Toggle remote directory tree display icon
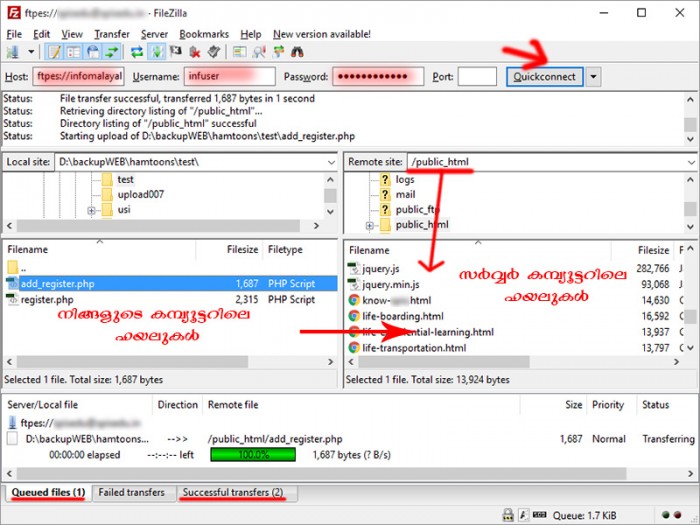This screenshot has height=525, width=700. 92,52
